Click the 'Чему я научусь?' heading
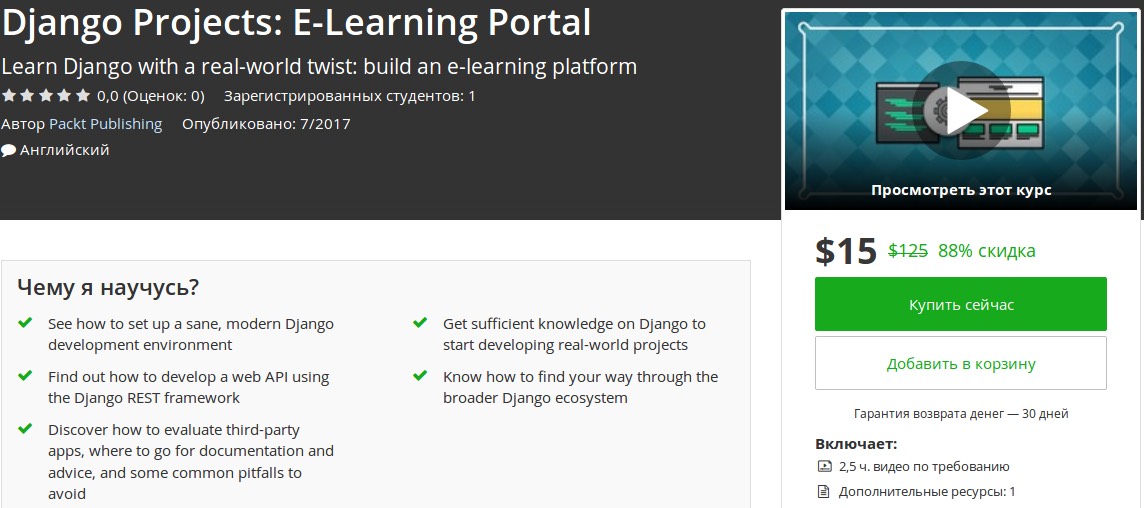1144x508 pixels. point(108,288)
